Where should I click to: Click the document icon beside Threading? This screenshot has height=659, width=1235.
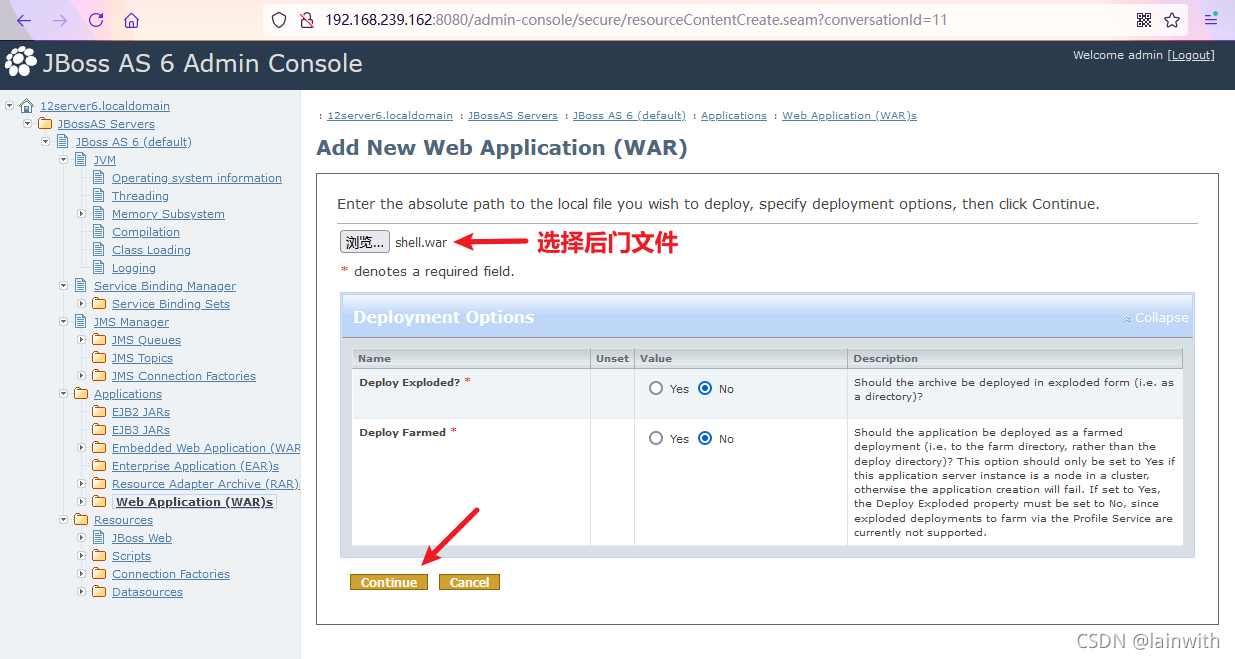[99, 196]
